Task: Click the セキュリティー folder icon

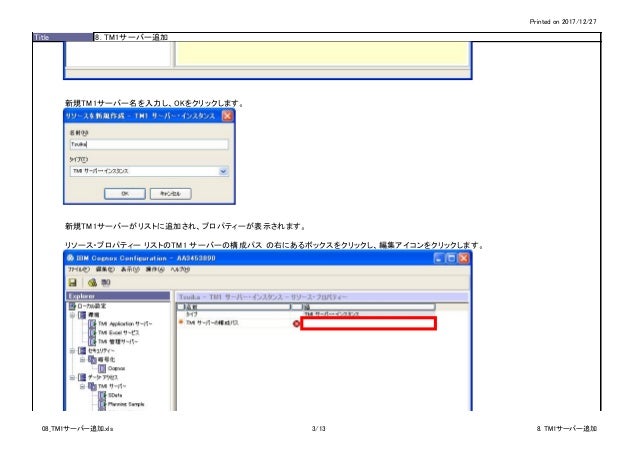Action: coord(82,350)
